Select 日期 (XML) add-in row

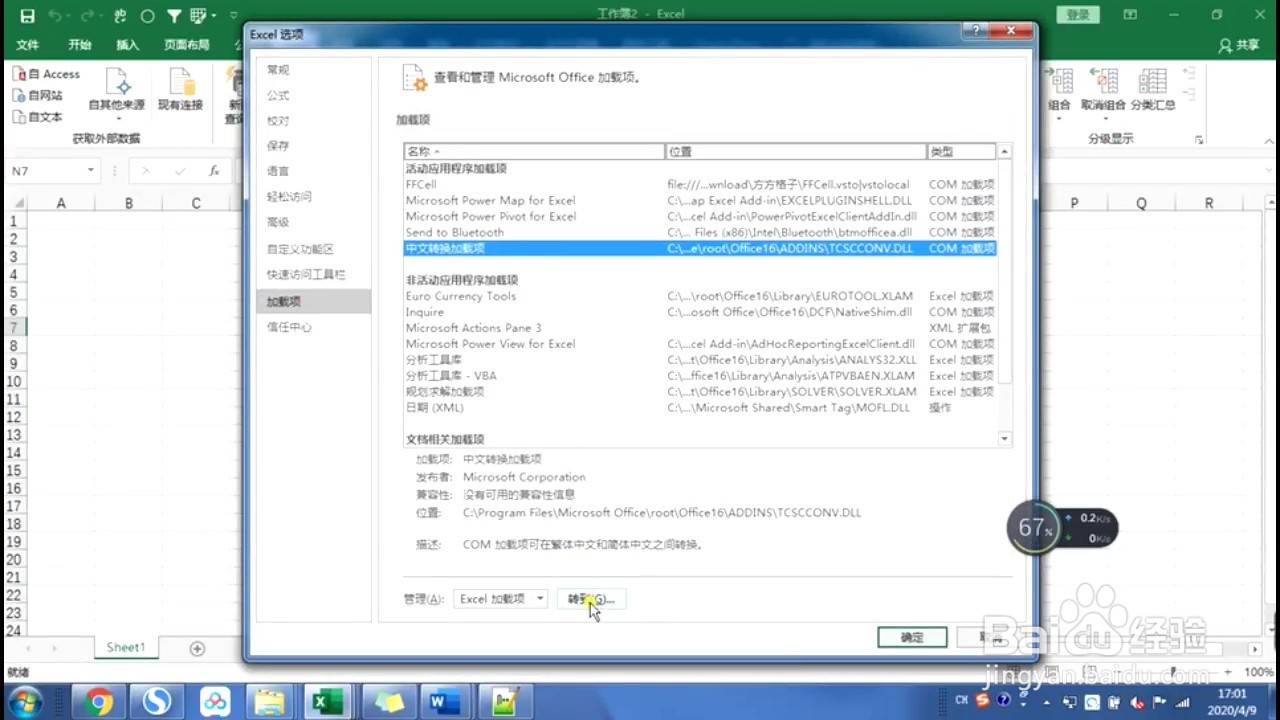(700, 408)
